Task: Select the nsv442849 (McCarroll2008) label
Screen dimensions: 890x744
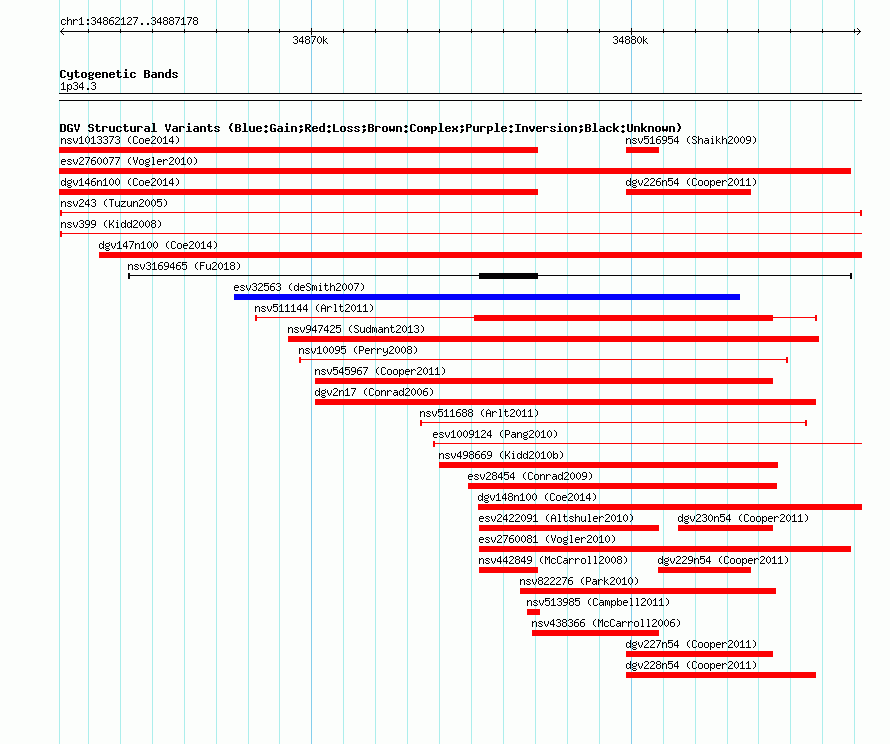Action: pyautogui.click(x=553, y=560)
